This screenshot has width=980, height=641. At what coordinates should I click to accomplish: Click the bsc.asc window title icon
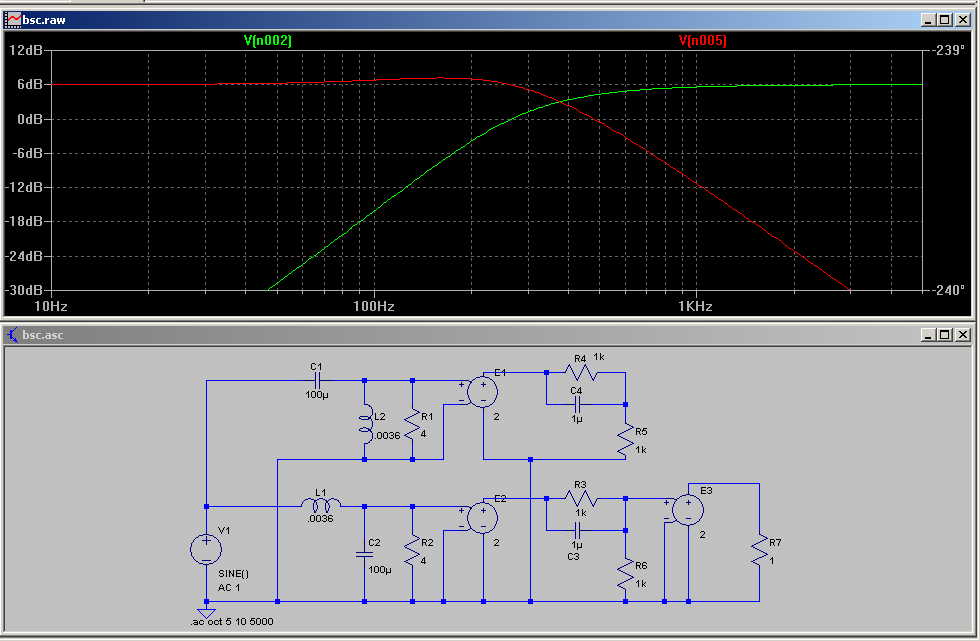click(12, 335)
